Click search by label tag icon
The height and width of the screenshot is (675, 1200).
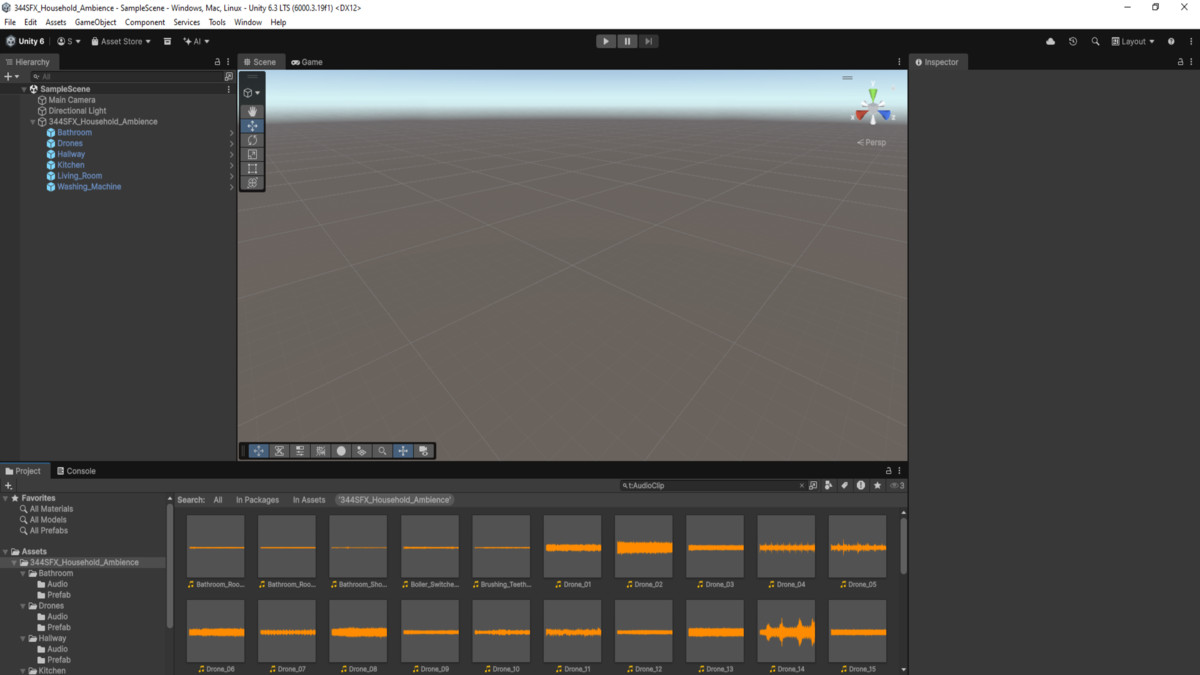pos(844,486)
